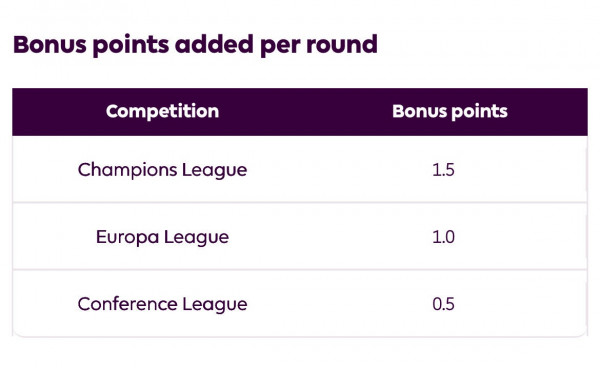Click the Europa League table cell
The width and height of the screenshot is (600, 368).
point(162,237)
